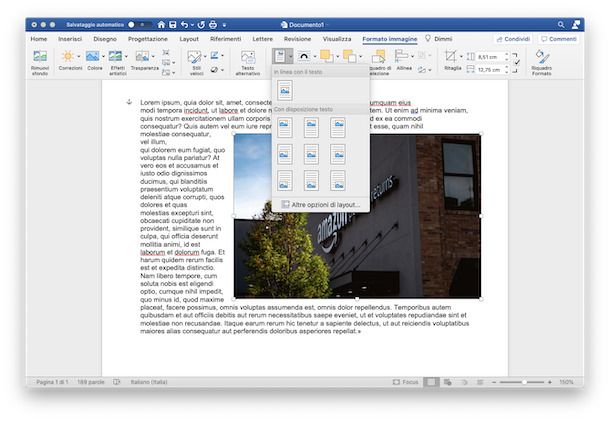Click the zoom slider handle

click(x=524, y=382)
